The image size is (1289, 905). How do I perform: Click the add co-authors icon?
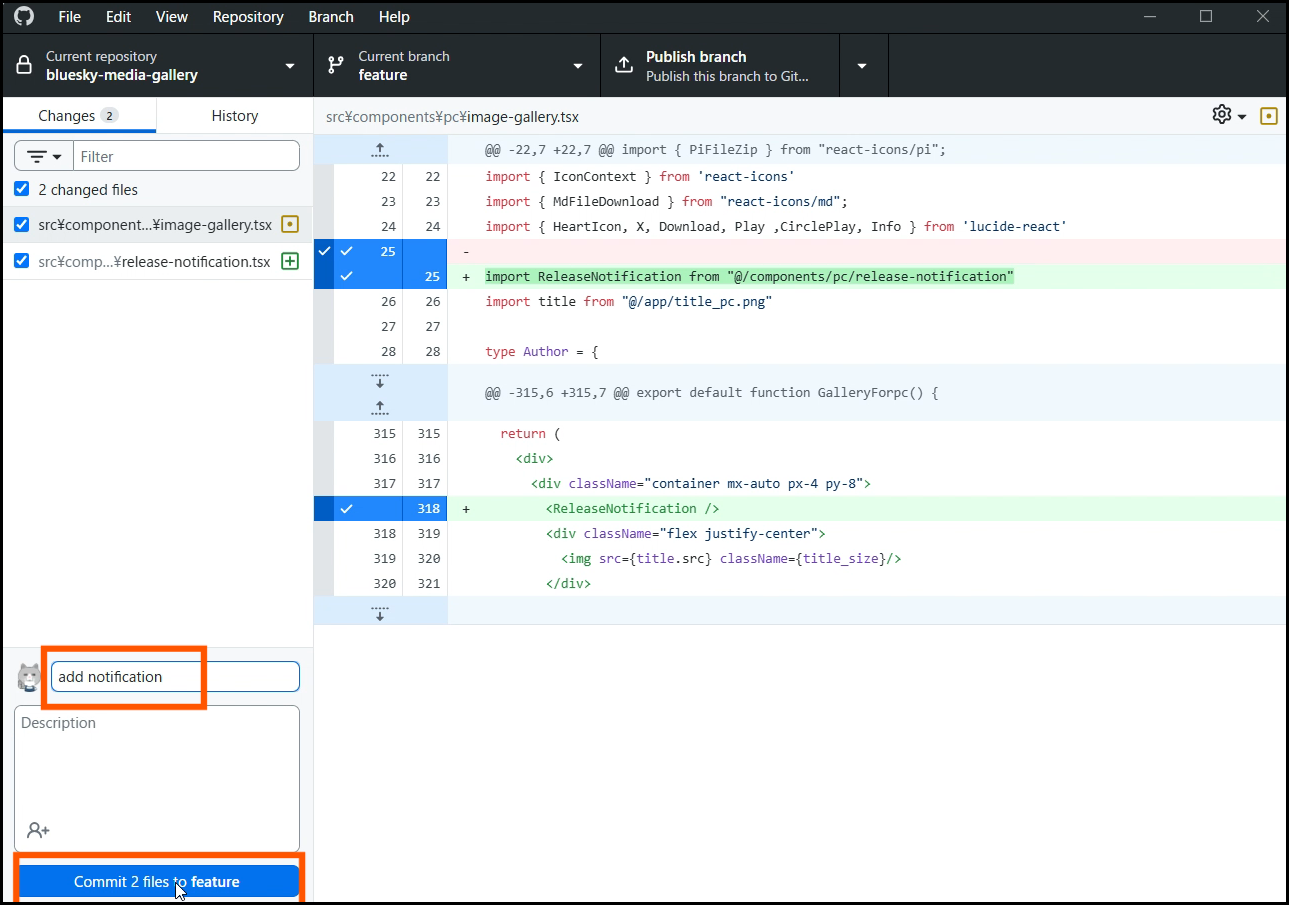click(x=38, y=830)
